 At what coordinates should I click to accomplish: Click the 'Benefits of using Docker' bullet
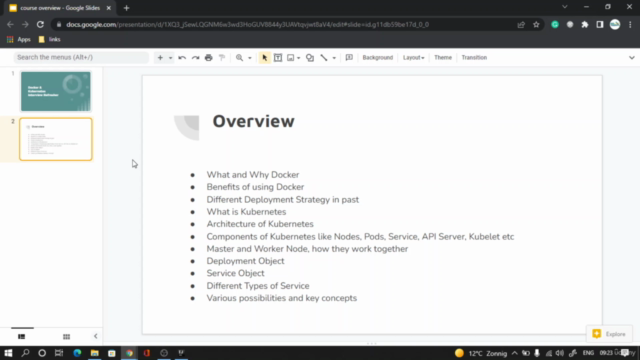coord(255,187)
